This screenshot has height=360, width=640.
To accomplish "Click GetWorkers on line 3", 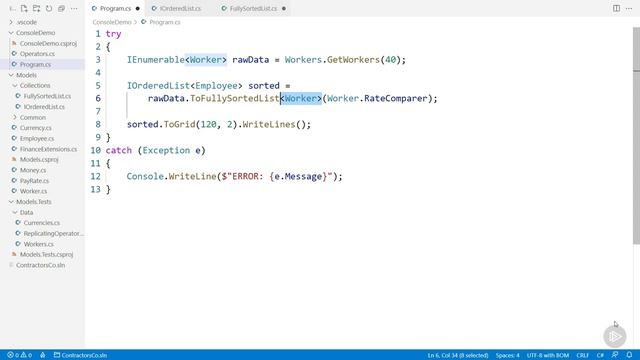I will point(353,60).
